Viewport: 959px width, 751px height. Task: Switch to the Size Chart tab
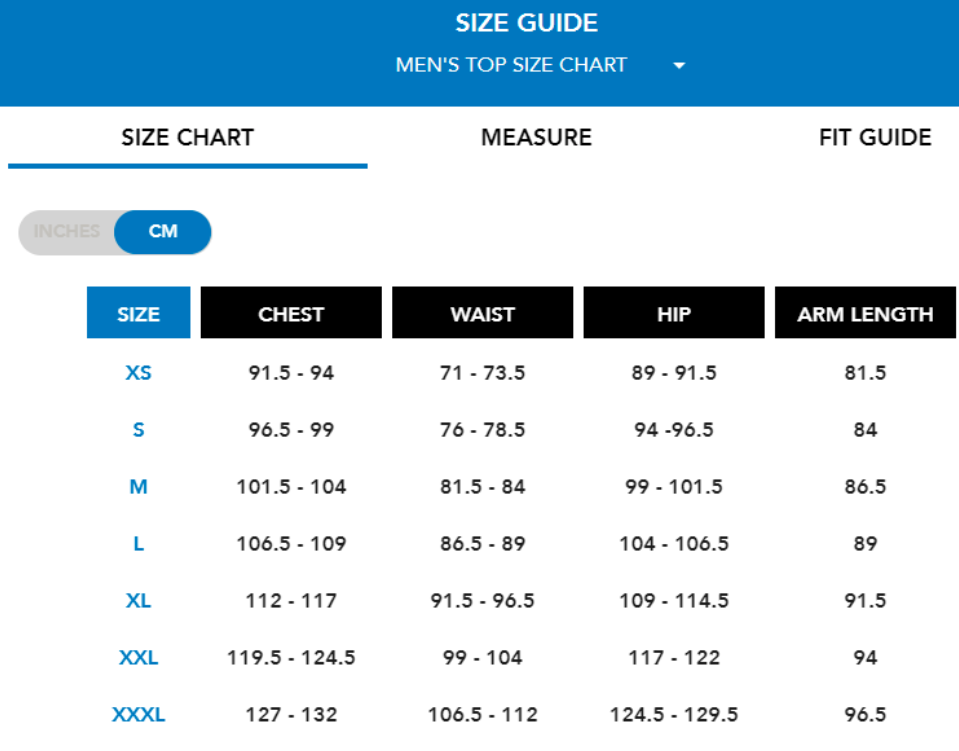pyautogui.click(x=187, y=137)
